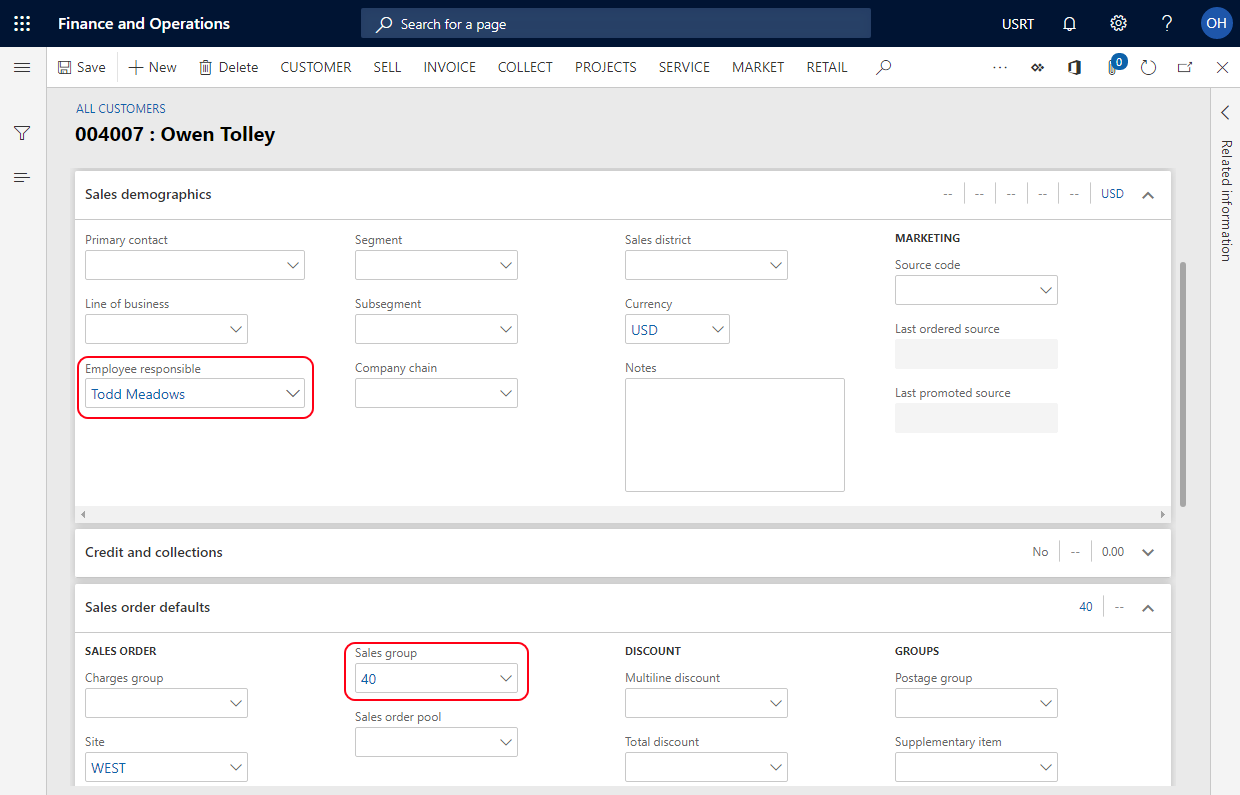Delete the customer record
The image size is (1240, 795).
[x=228, y=67]
